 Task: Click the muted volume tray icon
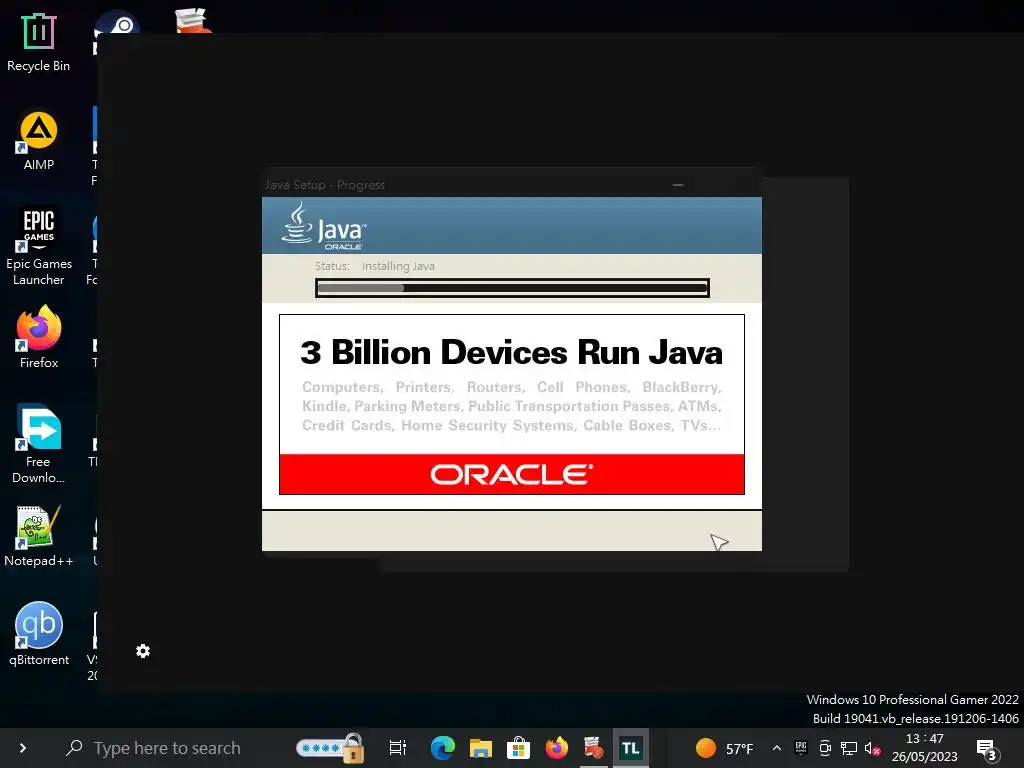tap(872, 748)
